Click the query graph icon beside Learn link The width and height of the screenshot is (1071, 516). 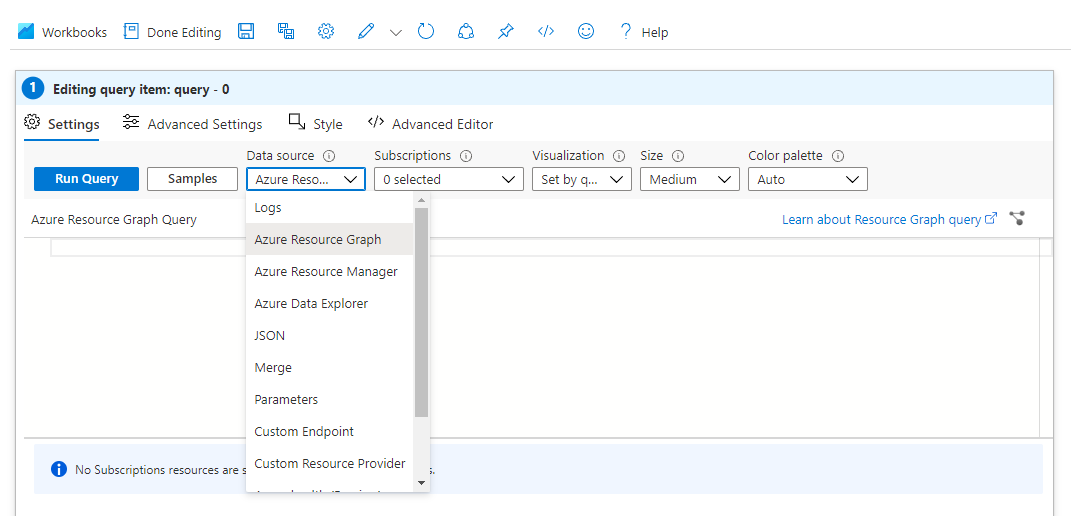[1017, 219]
